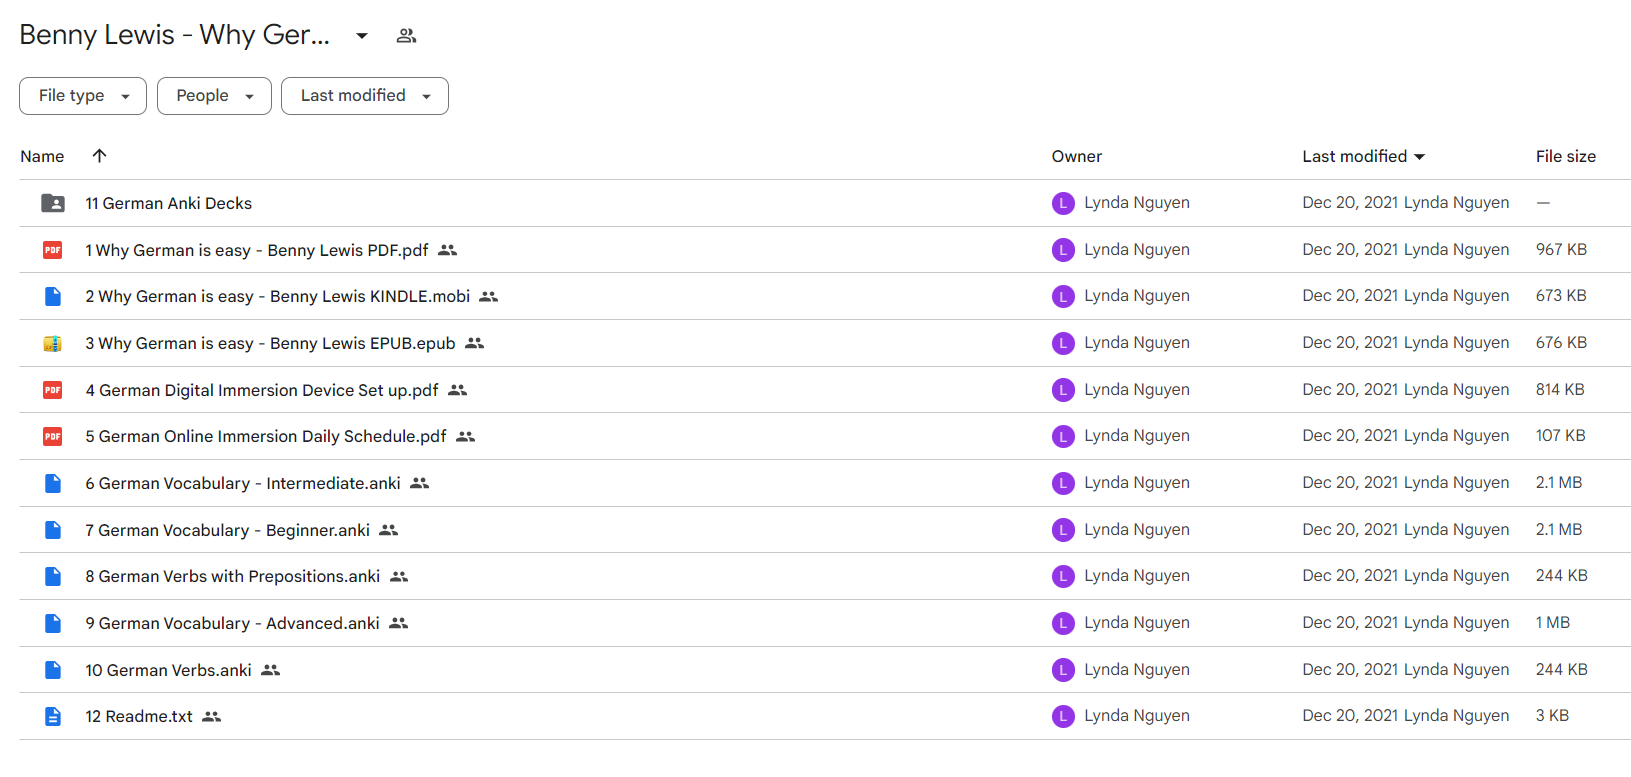Click the file icon of 9 German Vocabulary Advanced
This screenshot has height=777, width=1631.
click(53, 623)
